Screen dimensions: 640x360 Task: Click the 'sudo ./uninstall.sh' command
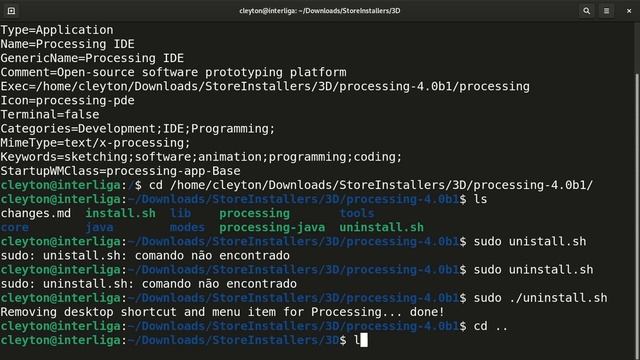[x=540, y=298]
